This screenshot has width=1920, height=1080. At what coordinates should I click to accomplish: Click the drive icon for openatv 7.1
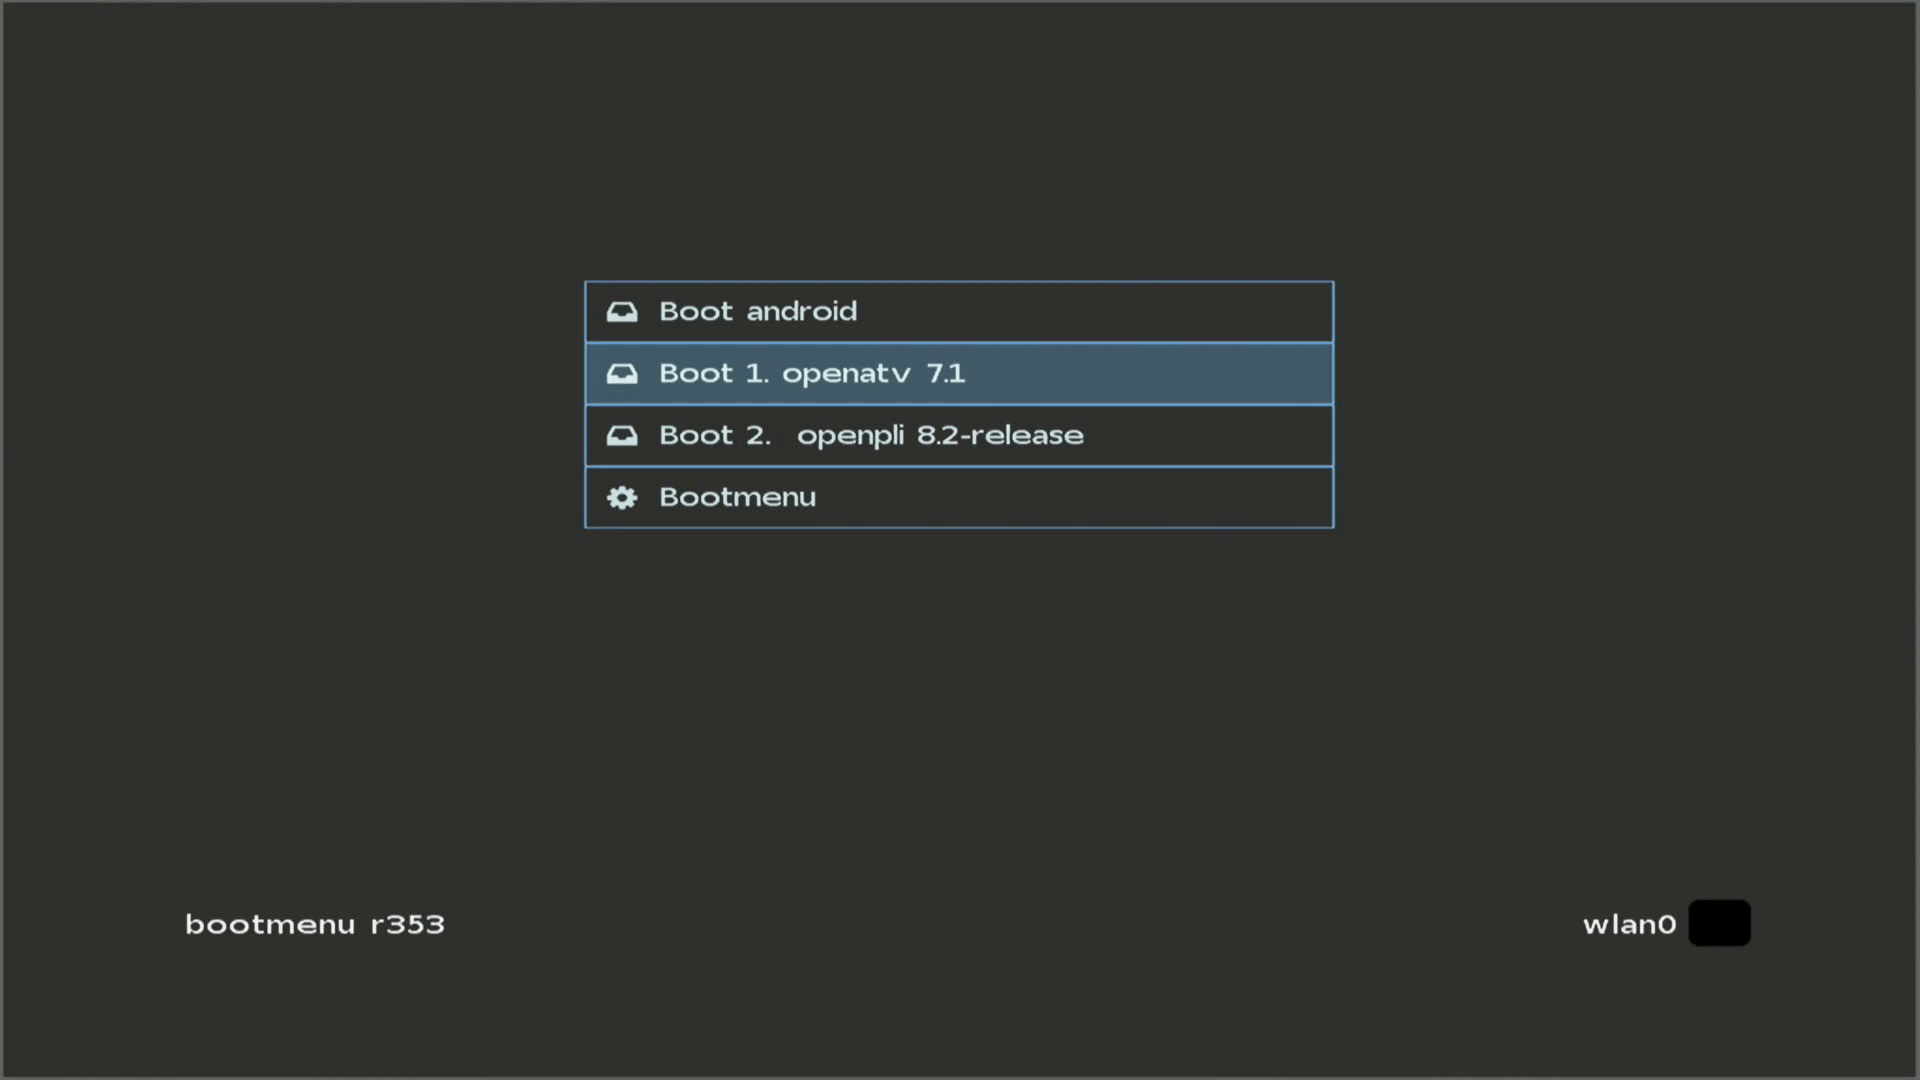[622, 374]
